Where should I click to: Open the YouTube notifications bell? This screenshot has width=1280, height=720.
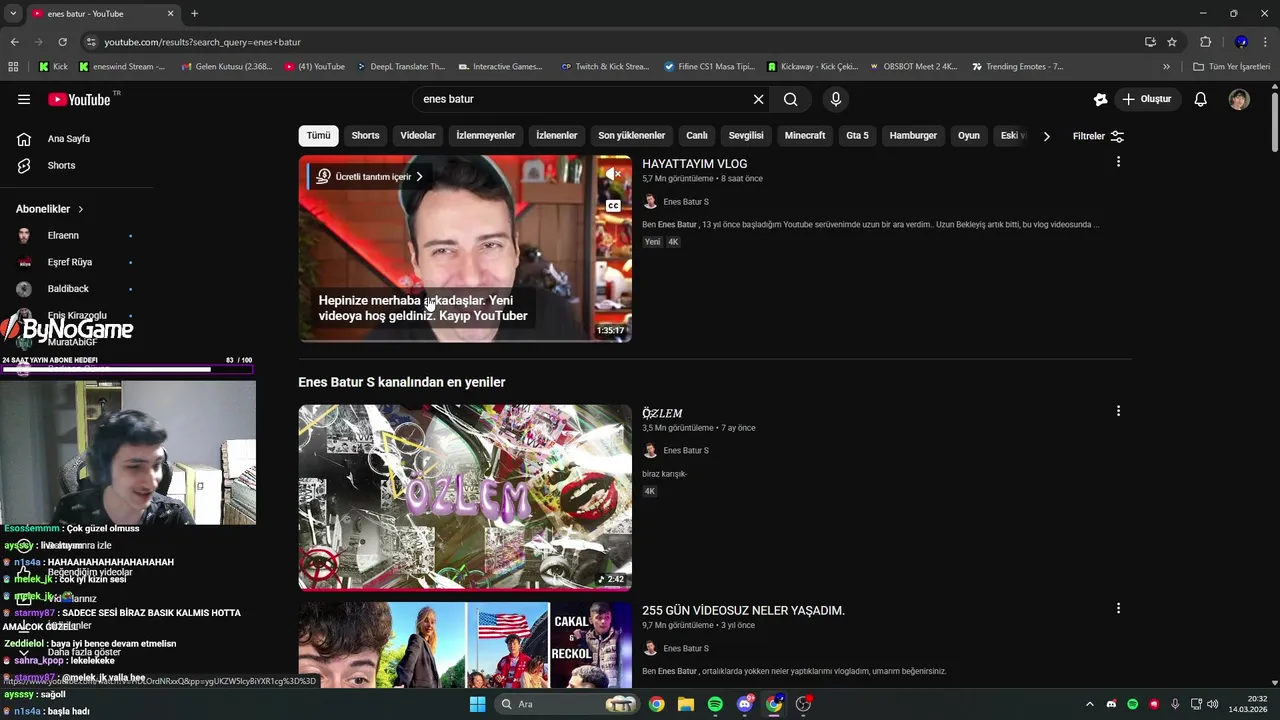pyautogui.click(x=1201, y=99)
